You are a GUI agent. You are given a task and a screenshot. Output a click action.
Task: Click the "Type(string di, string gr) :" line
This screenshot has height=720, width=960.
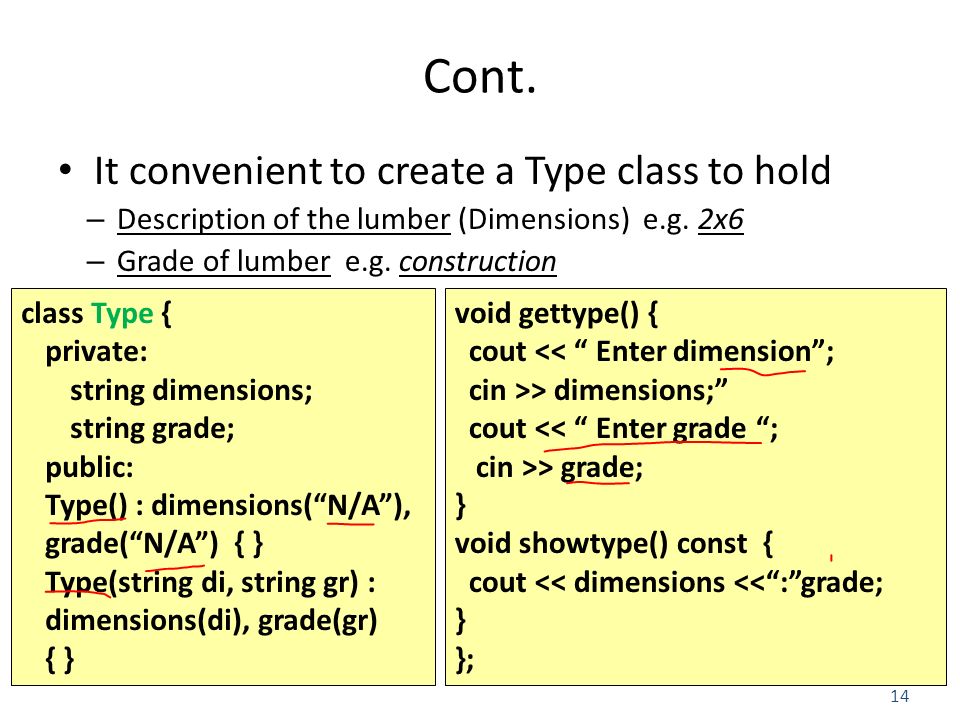point(211,583)
